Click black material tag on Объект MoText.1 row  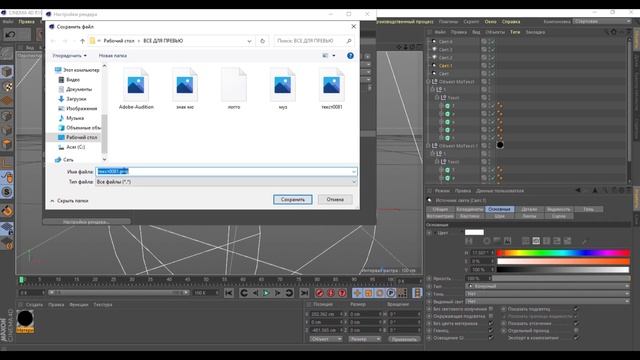pyautogui.click(x=500, y=145)
